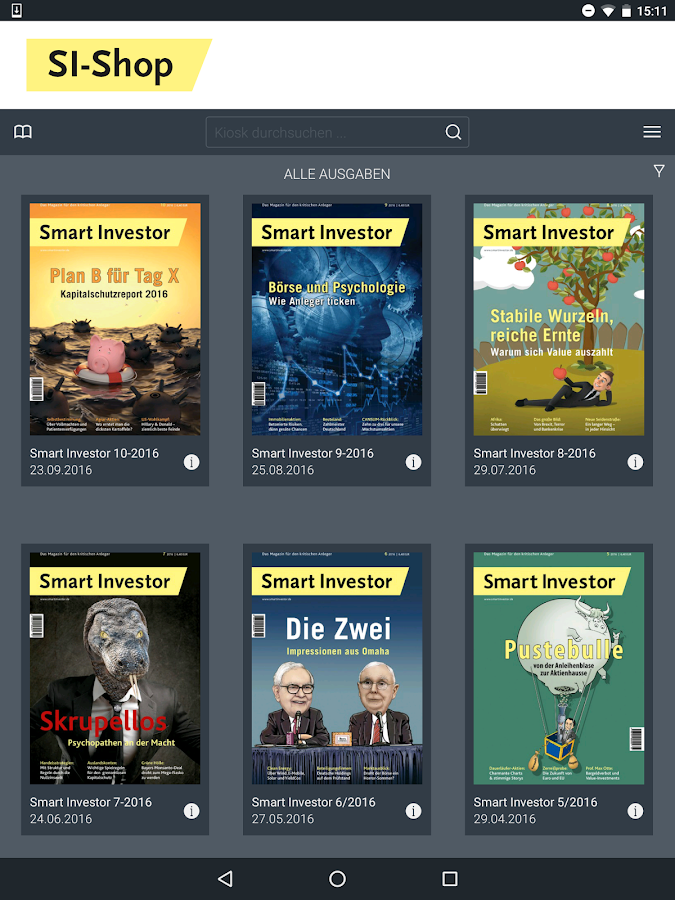675x900 pixels.
Task: Tap the date 27.05.2016
Action: coord(282,819)
